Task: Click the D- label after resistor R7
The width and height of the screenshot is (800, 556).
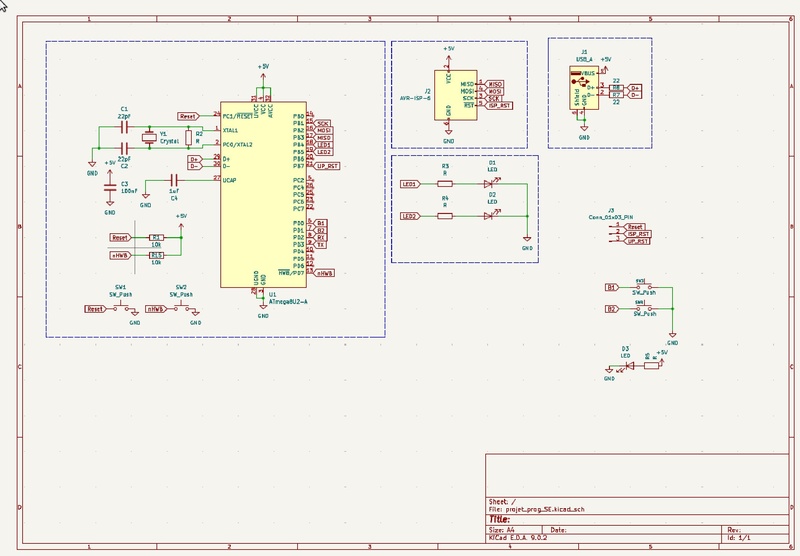Action: pos(634,95)
